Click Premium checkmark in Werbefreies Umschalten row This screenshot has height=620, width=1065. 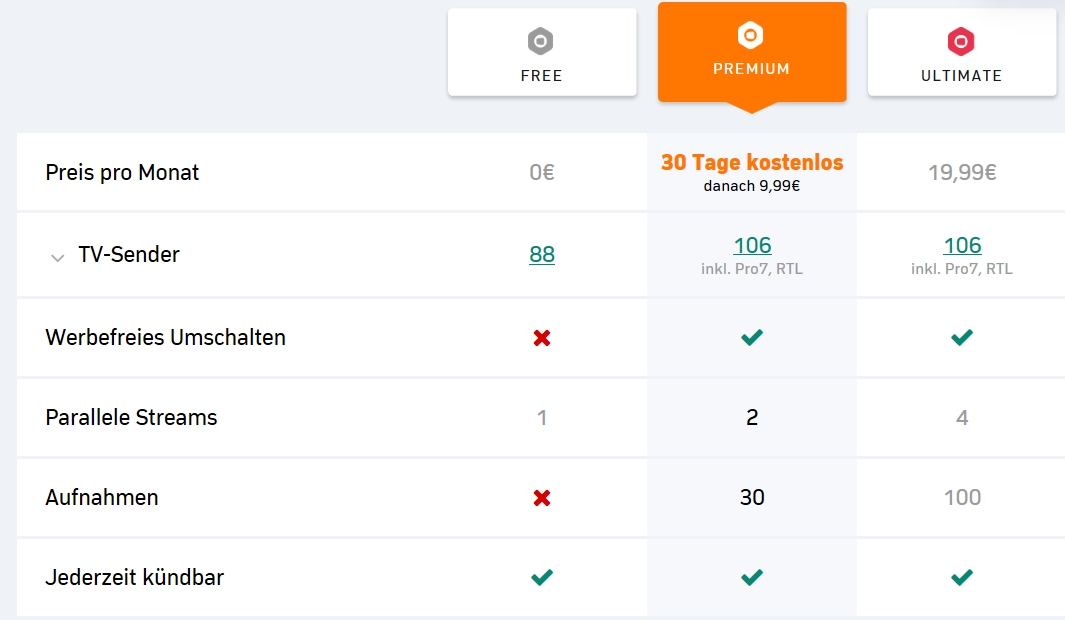(x=752, y=337)
